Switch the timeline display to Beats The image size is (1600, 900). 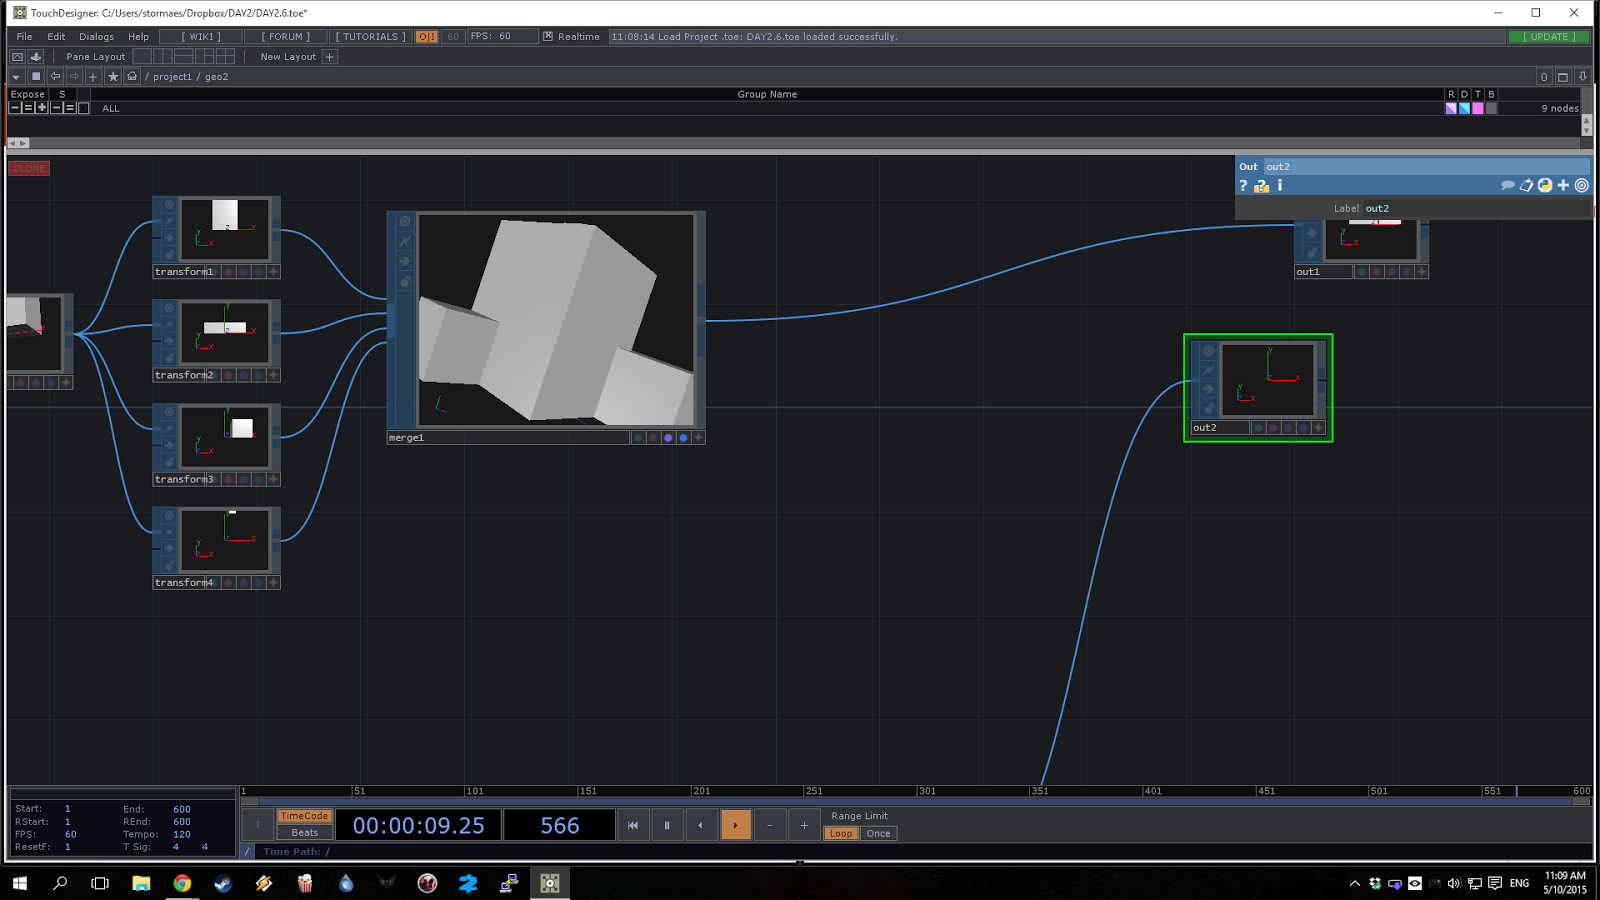click(x=304, y=832)
